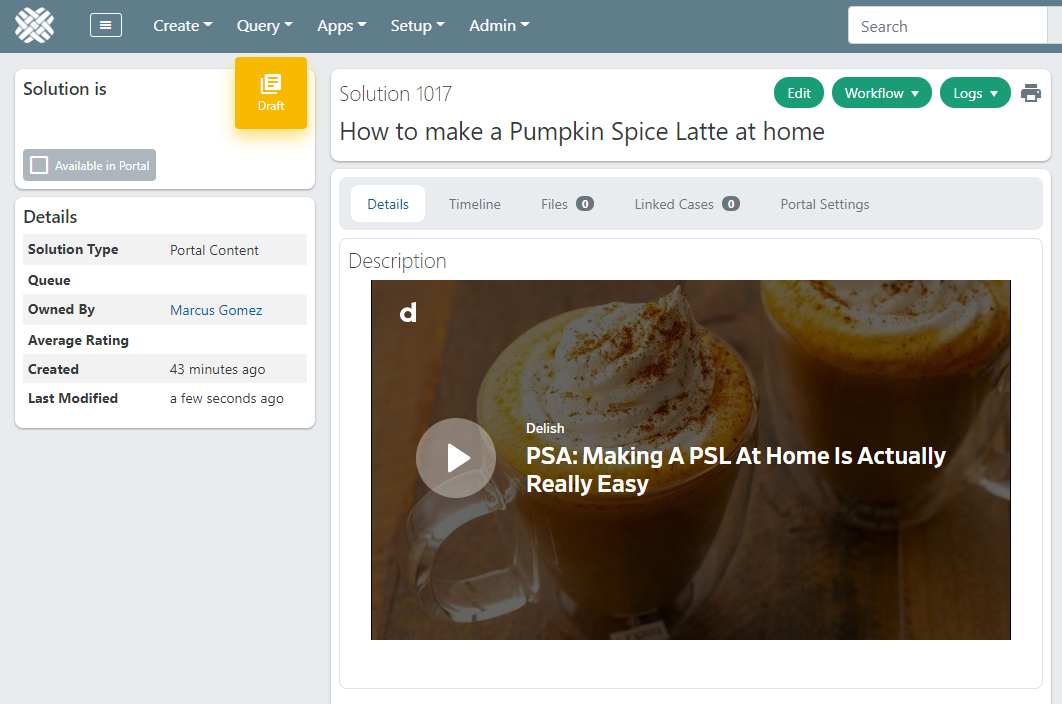Toggle the hamburger sidebar menu button

pyautogui.click(x=106, y=26)
